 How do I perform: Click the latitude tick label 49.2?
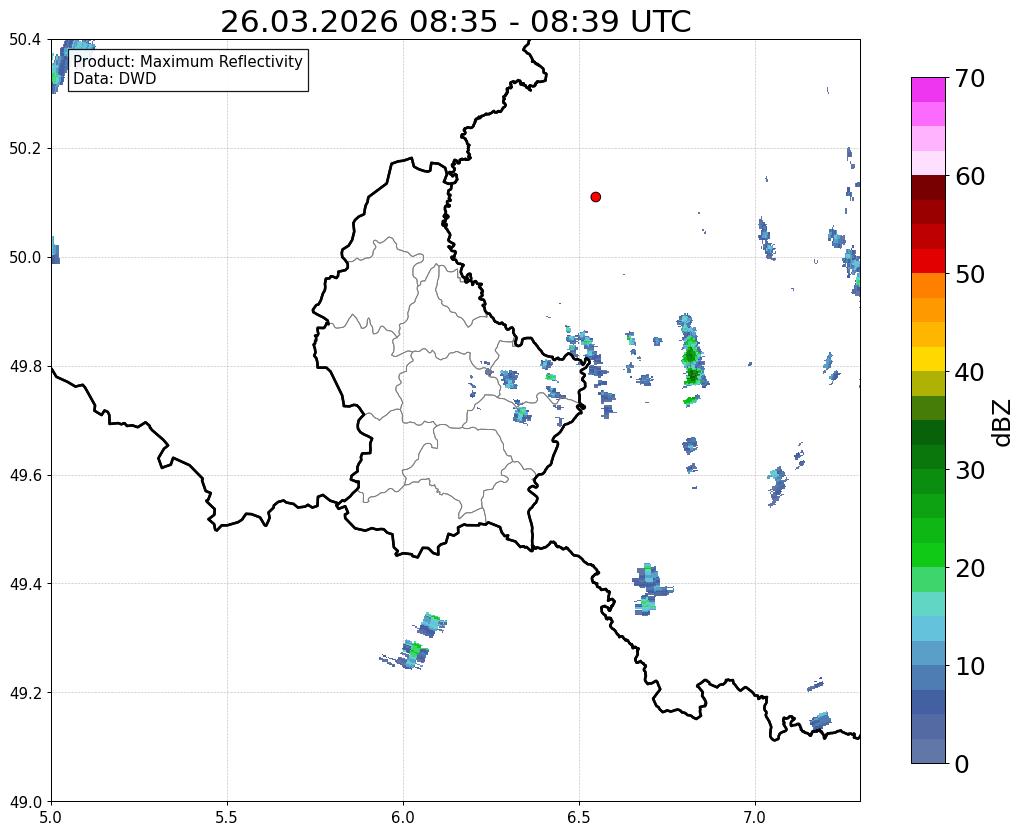click(25, 693)
